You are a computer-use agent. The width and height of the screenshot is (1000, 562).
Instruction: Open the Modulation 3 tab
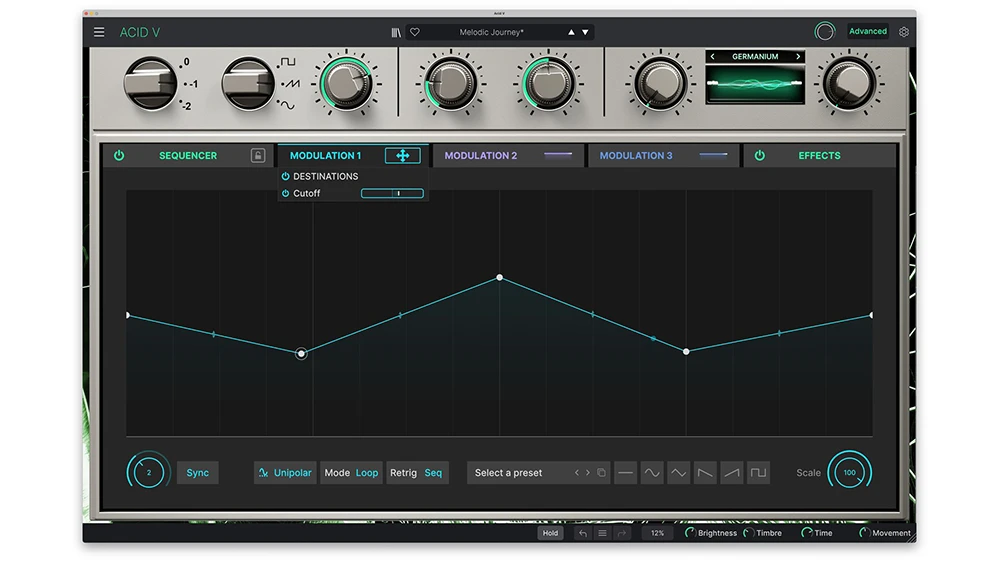[x=636, y=156]
